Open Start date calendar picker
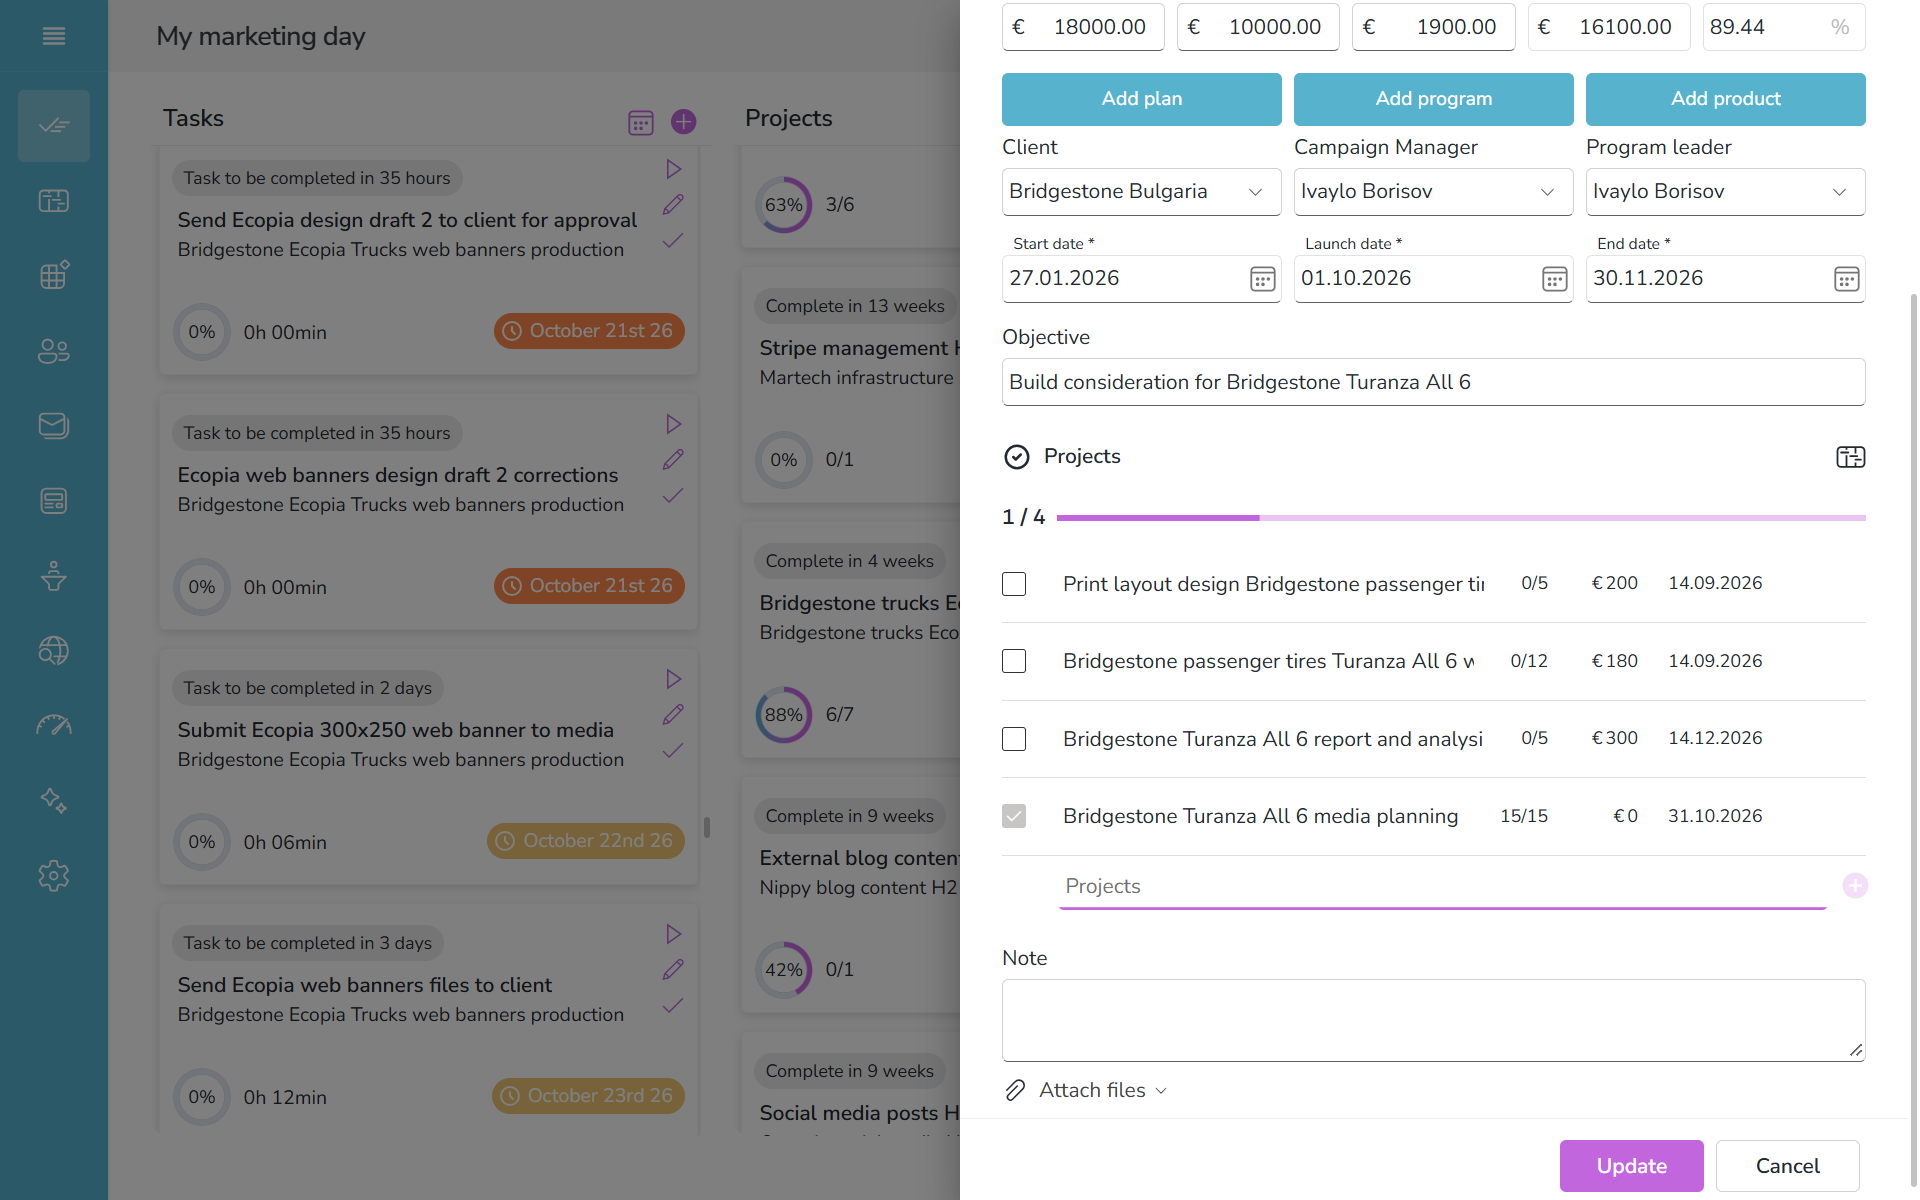The height and width of the screenshot is (1200, 1920). [x=1263, y=279]
